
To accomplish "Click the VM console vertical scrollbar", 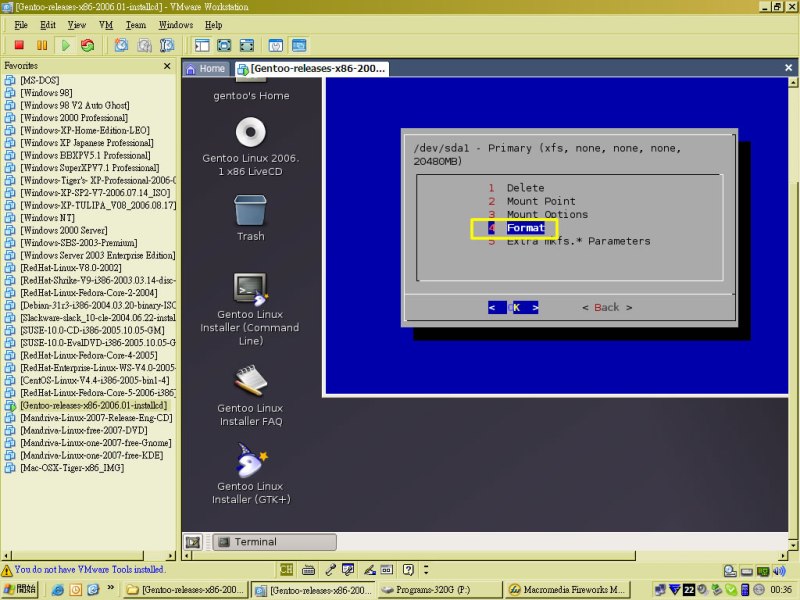I will coord(793,313).
